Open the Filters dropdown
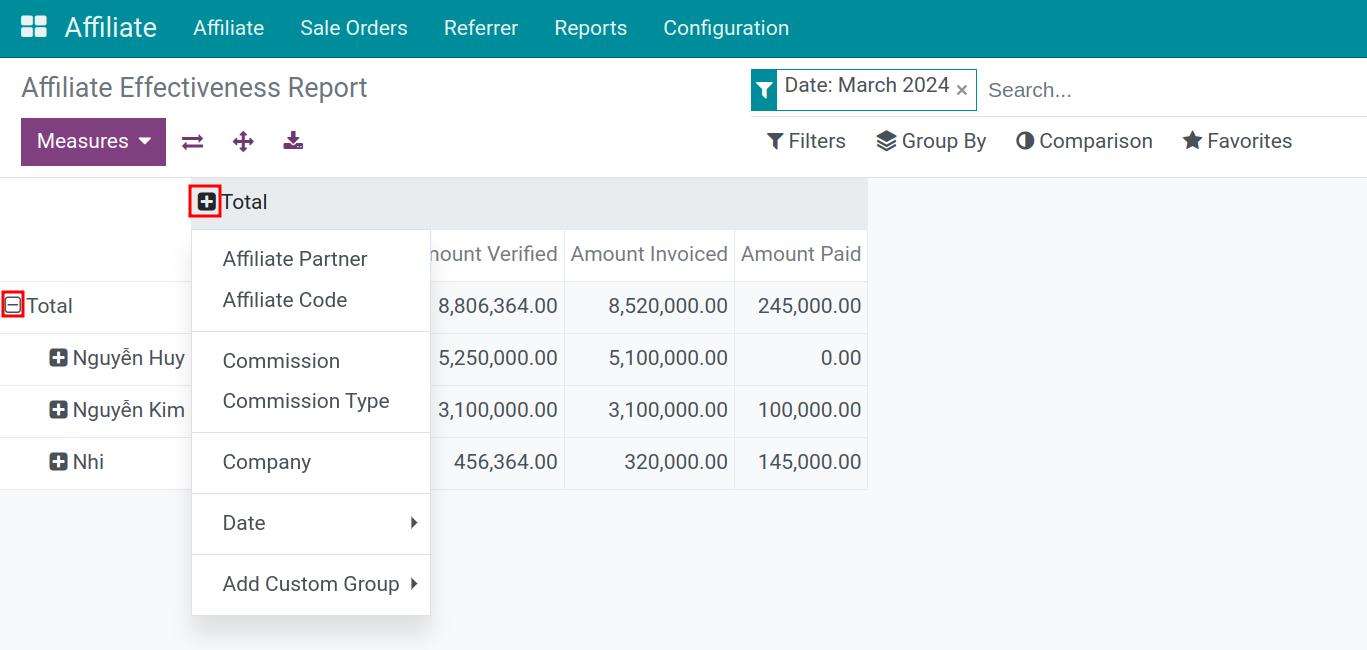The image size is (1367, 650). [x=806, y=141]
